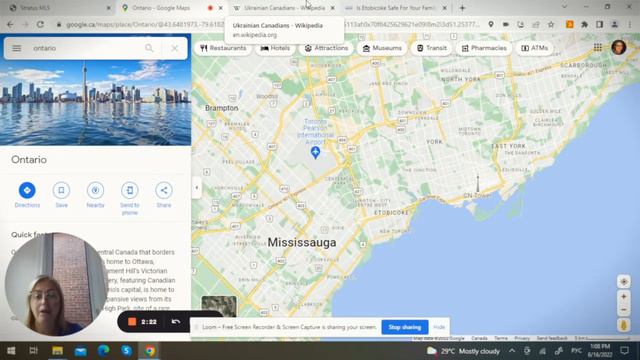Open Microsoft Edge from the taskbar
640x360 pixels.
point(103,351)
